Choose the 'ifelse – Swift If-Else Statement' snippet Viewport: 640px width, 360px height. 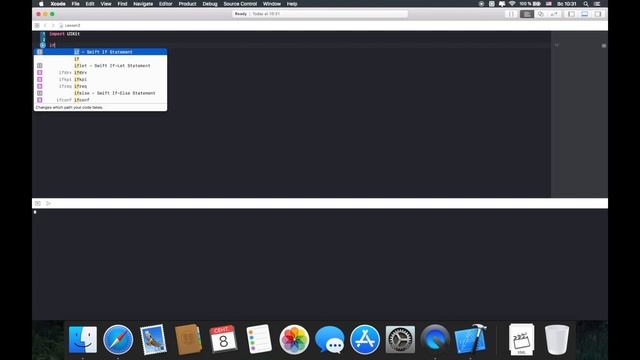(100, 93)
